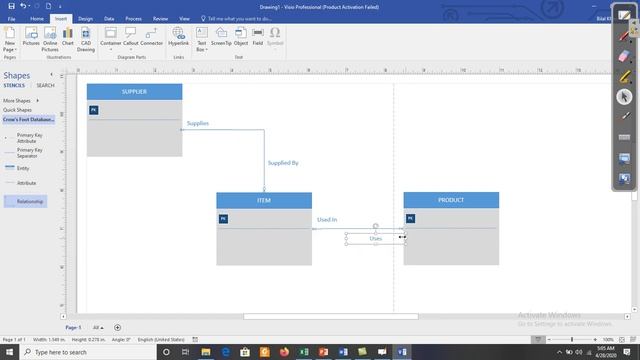
Task: Select the yellow highlighter annotation tool
Action: tap(624, 76)
